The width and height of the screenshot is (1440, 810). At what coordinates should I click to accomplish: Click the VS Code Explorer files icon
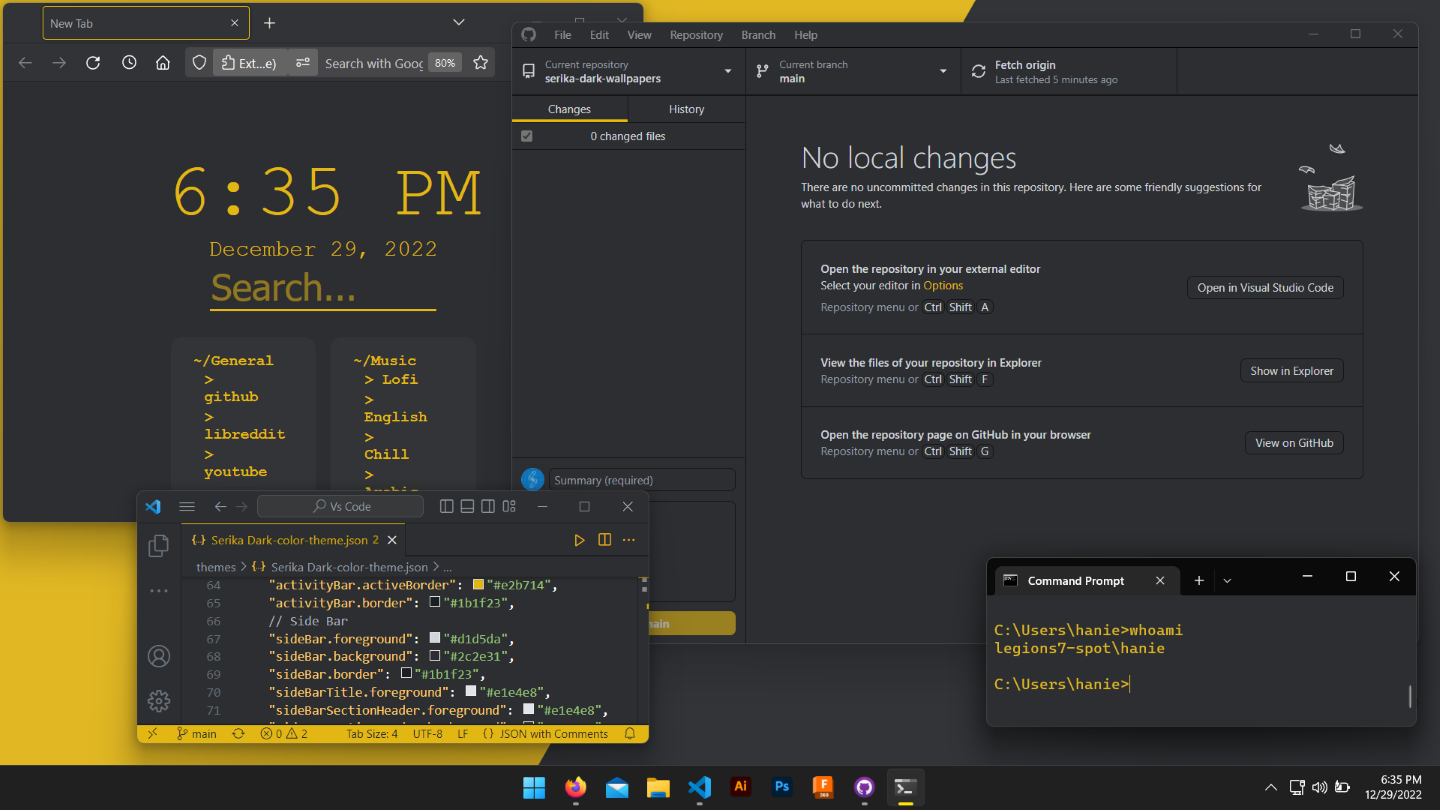pyautogui.click(x=158, y=546)
